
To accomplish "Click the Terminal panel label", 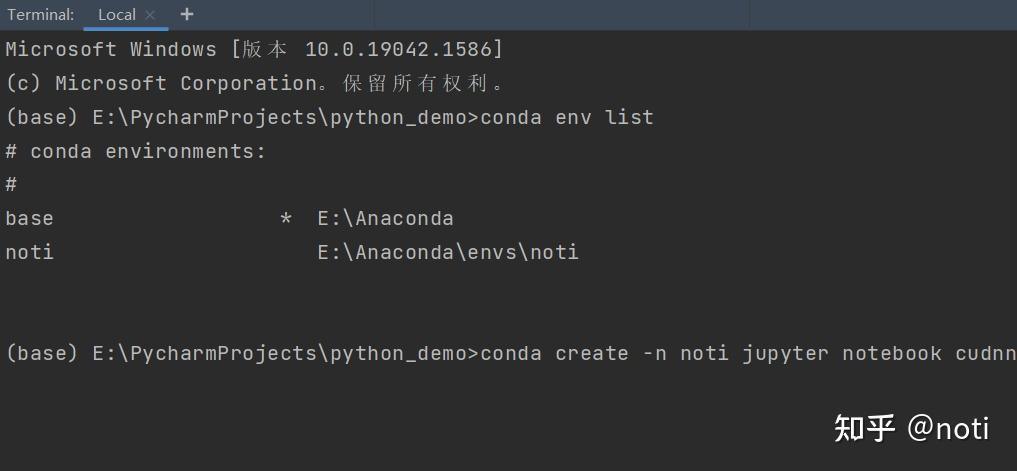I will (41, 15).
